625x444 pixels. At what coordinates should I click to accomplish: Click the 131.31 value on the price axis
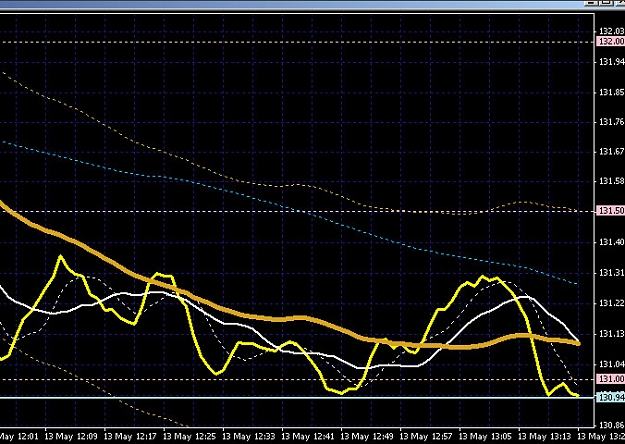pyautogui.click(x=612, y=273)
